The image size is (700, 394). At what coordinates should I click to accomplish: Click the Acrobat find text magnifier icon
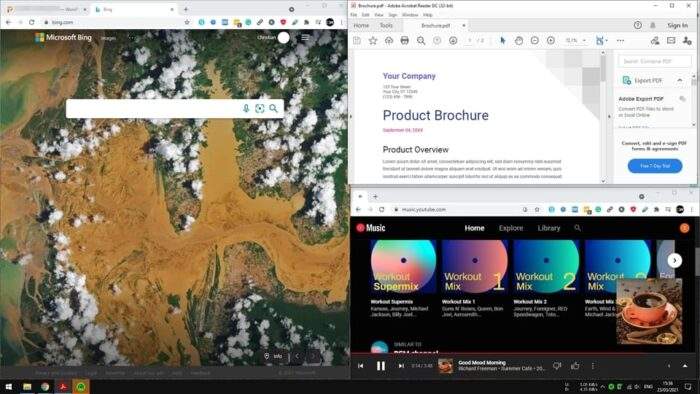pyautogui.click(x=421, y=41)
